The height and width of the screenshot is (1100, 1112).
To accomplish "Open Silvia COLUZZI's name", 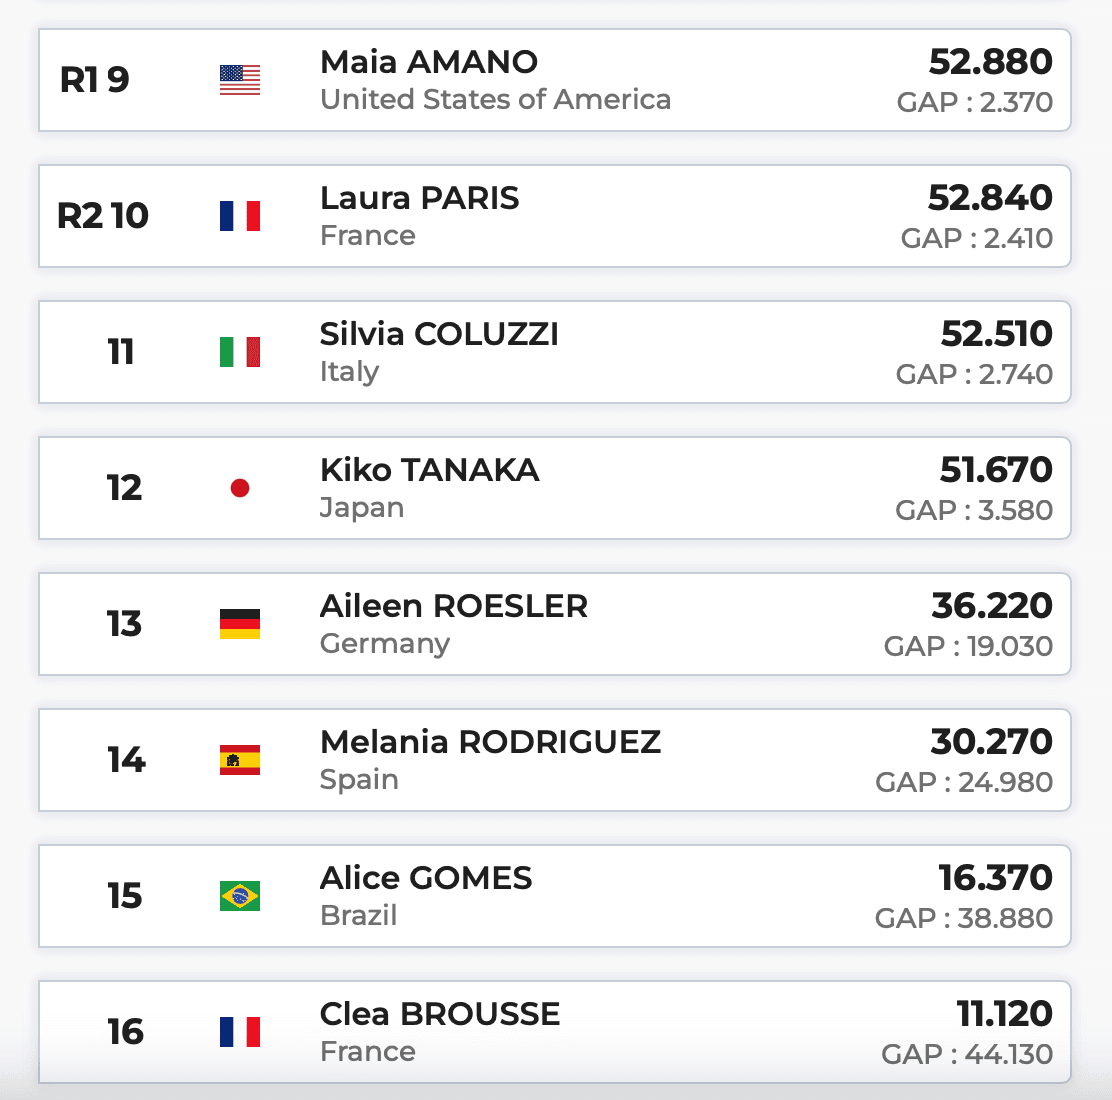I will pos(439,334).
